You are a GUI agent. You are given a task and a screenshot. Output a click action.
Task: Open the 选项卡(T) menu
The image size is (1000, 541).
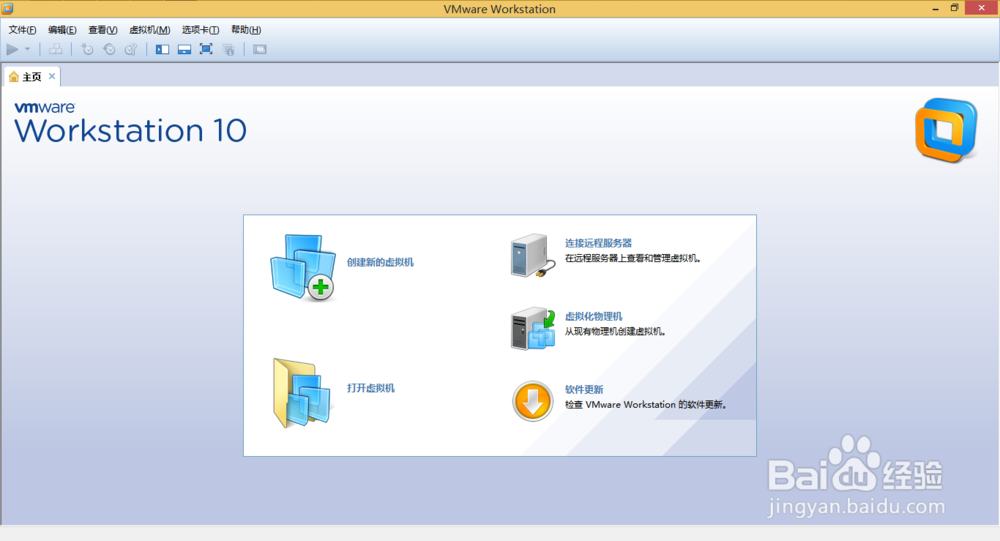(x=200, y=30)
